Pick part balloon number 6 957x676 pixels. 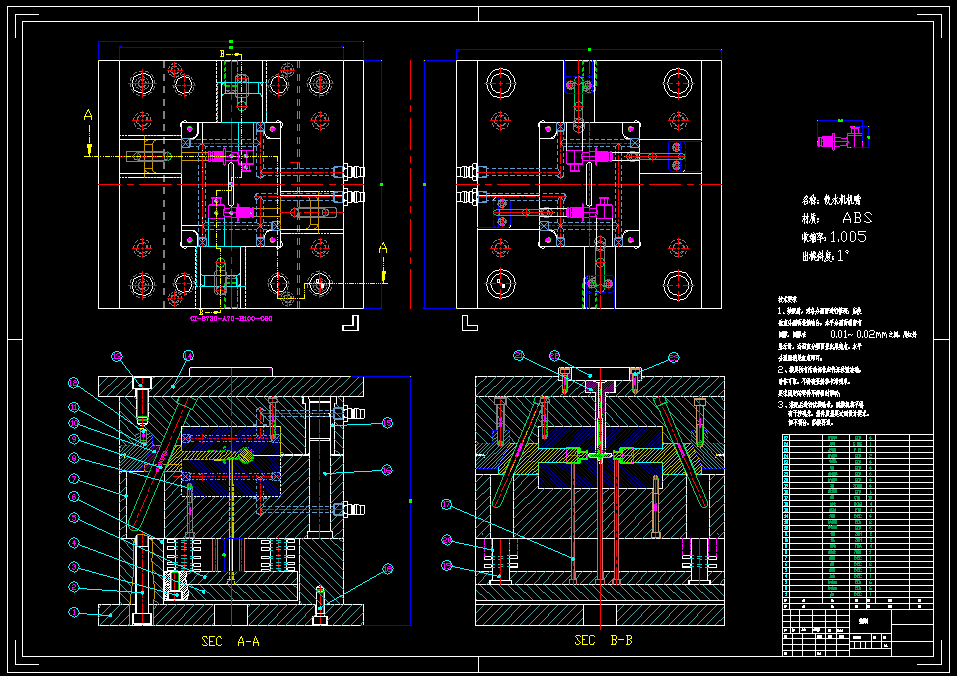74,497
